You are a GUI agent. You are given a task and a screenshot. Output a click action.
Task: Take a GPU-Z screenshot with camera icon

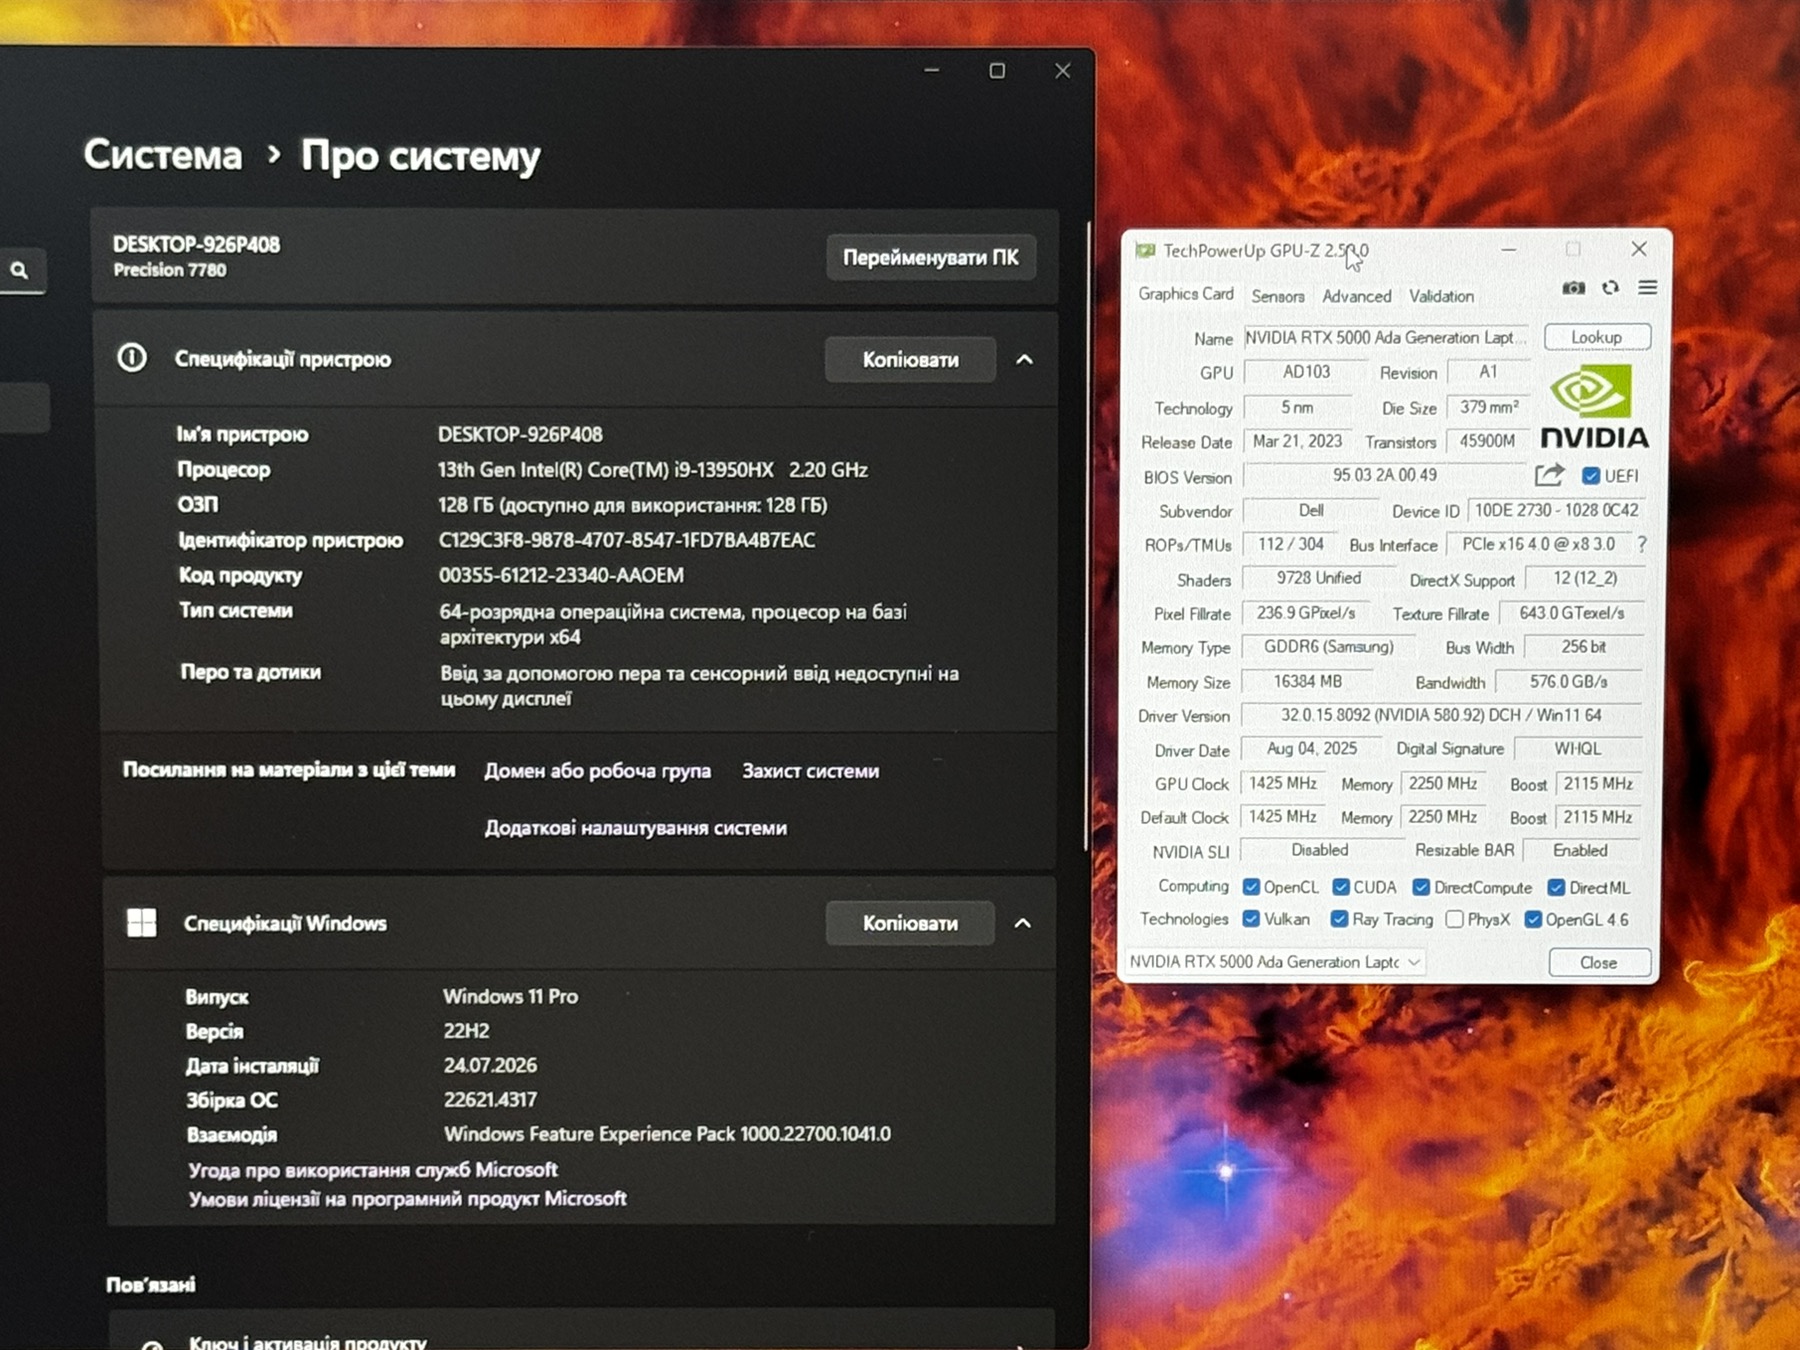click(x=1573, y=288)
